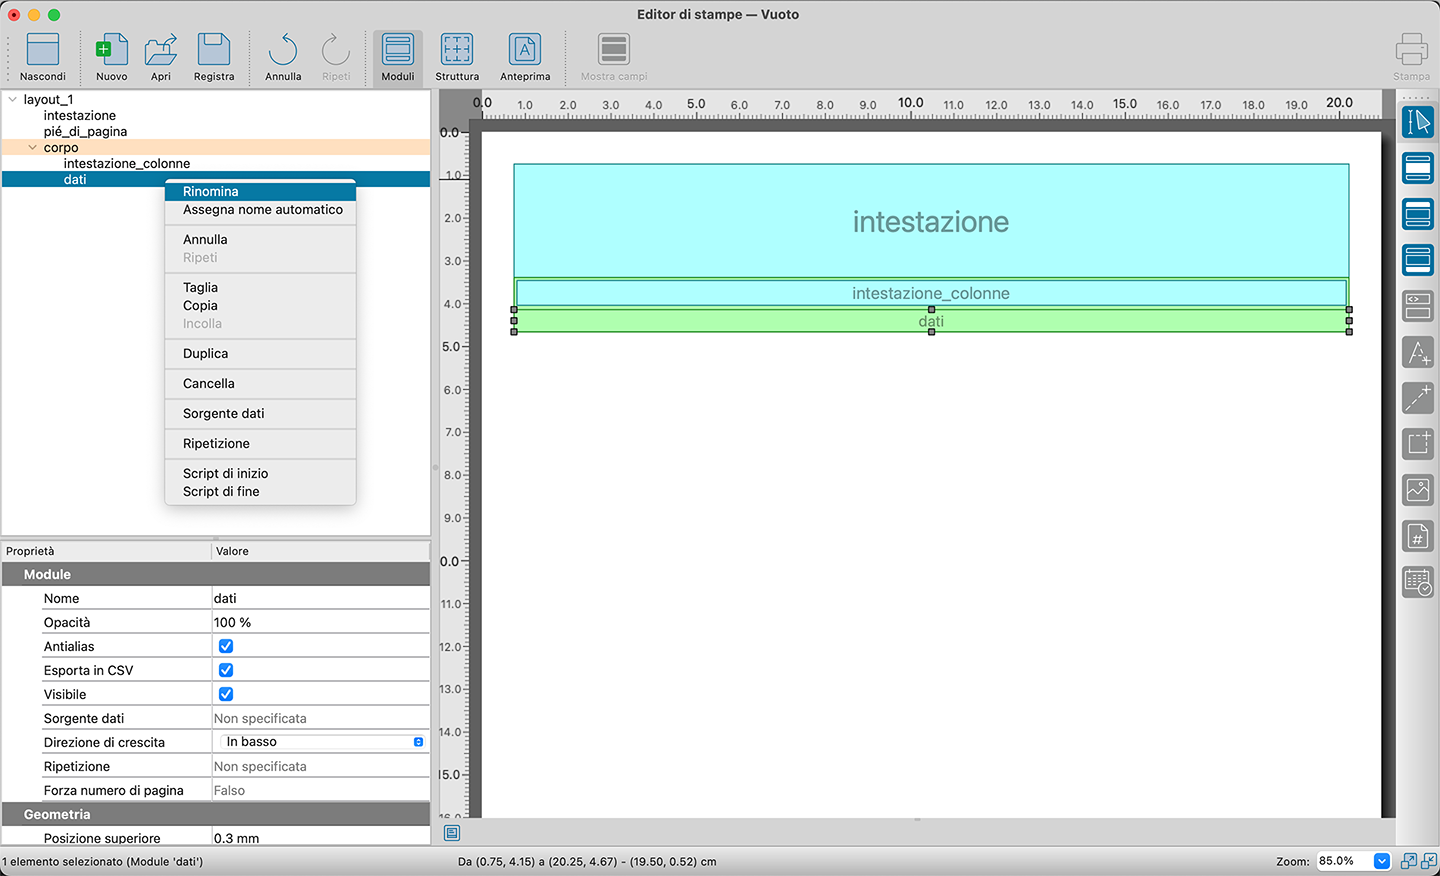Image resolution: width=1440 pixels, height=876 pixels.
Task: Choose Rinomina from context menu
Action: [211, 191]
